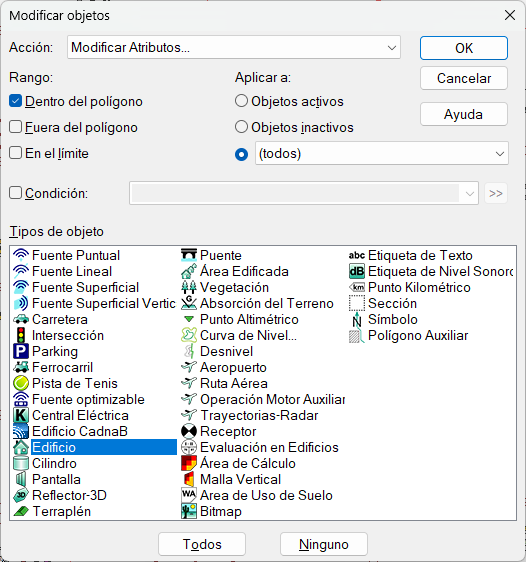Click the Puente bridge icon

189,255
